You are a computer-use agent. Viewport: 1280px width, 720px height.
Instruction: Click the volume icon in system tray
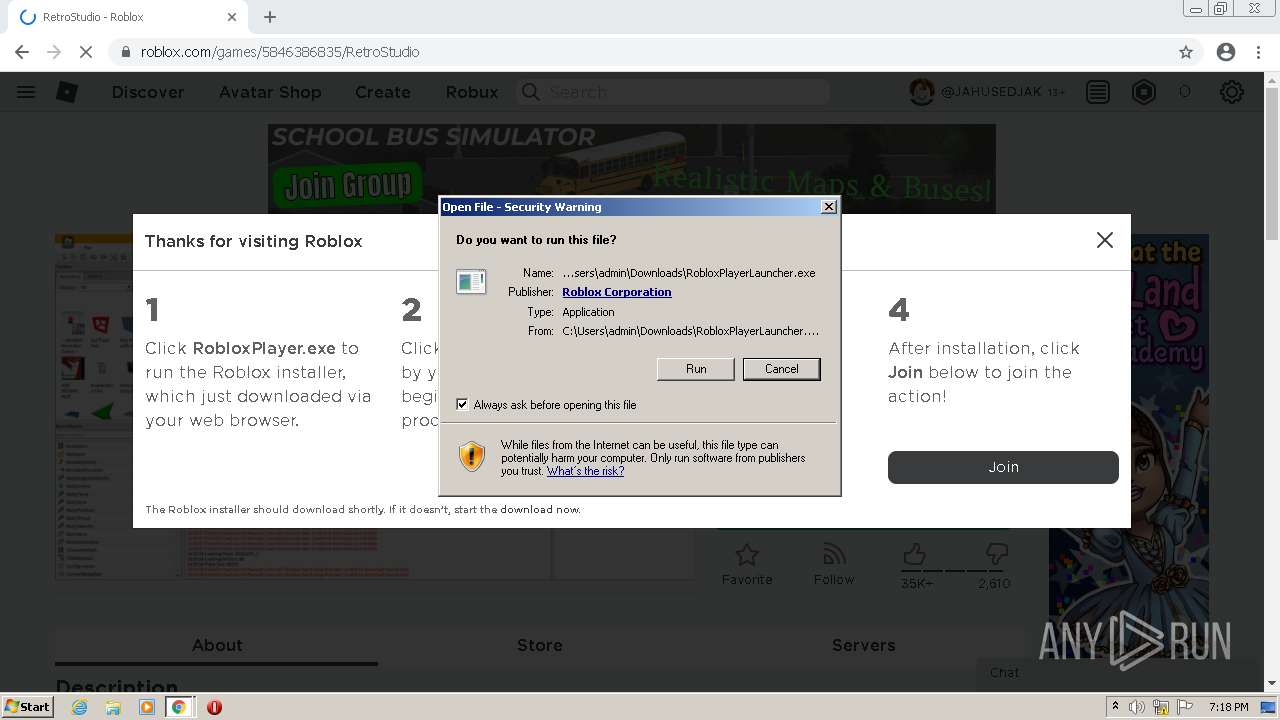tap(1137, 707)
